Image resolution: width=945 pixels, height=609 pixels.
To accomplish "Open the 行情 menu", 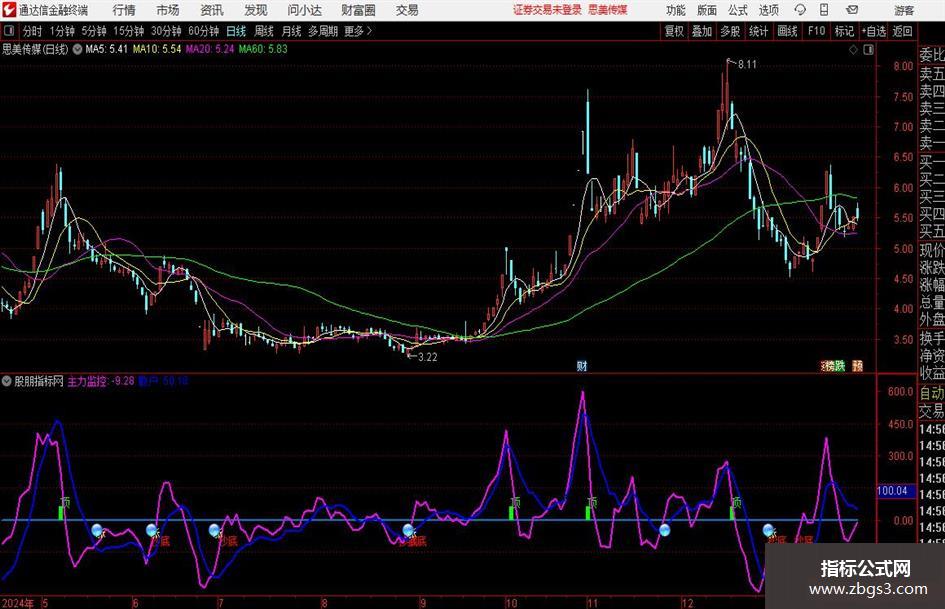I will tap(124, 10).
